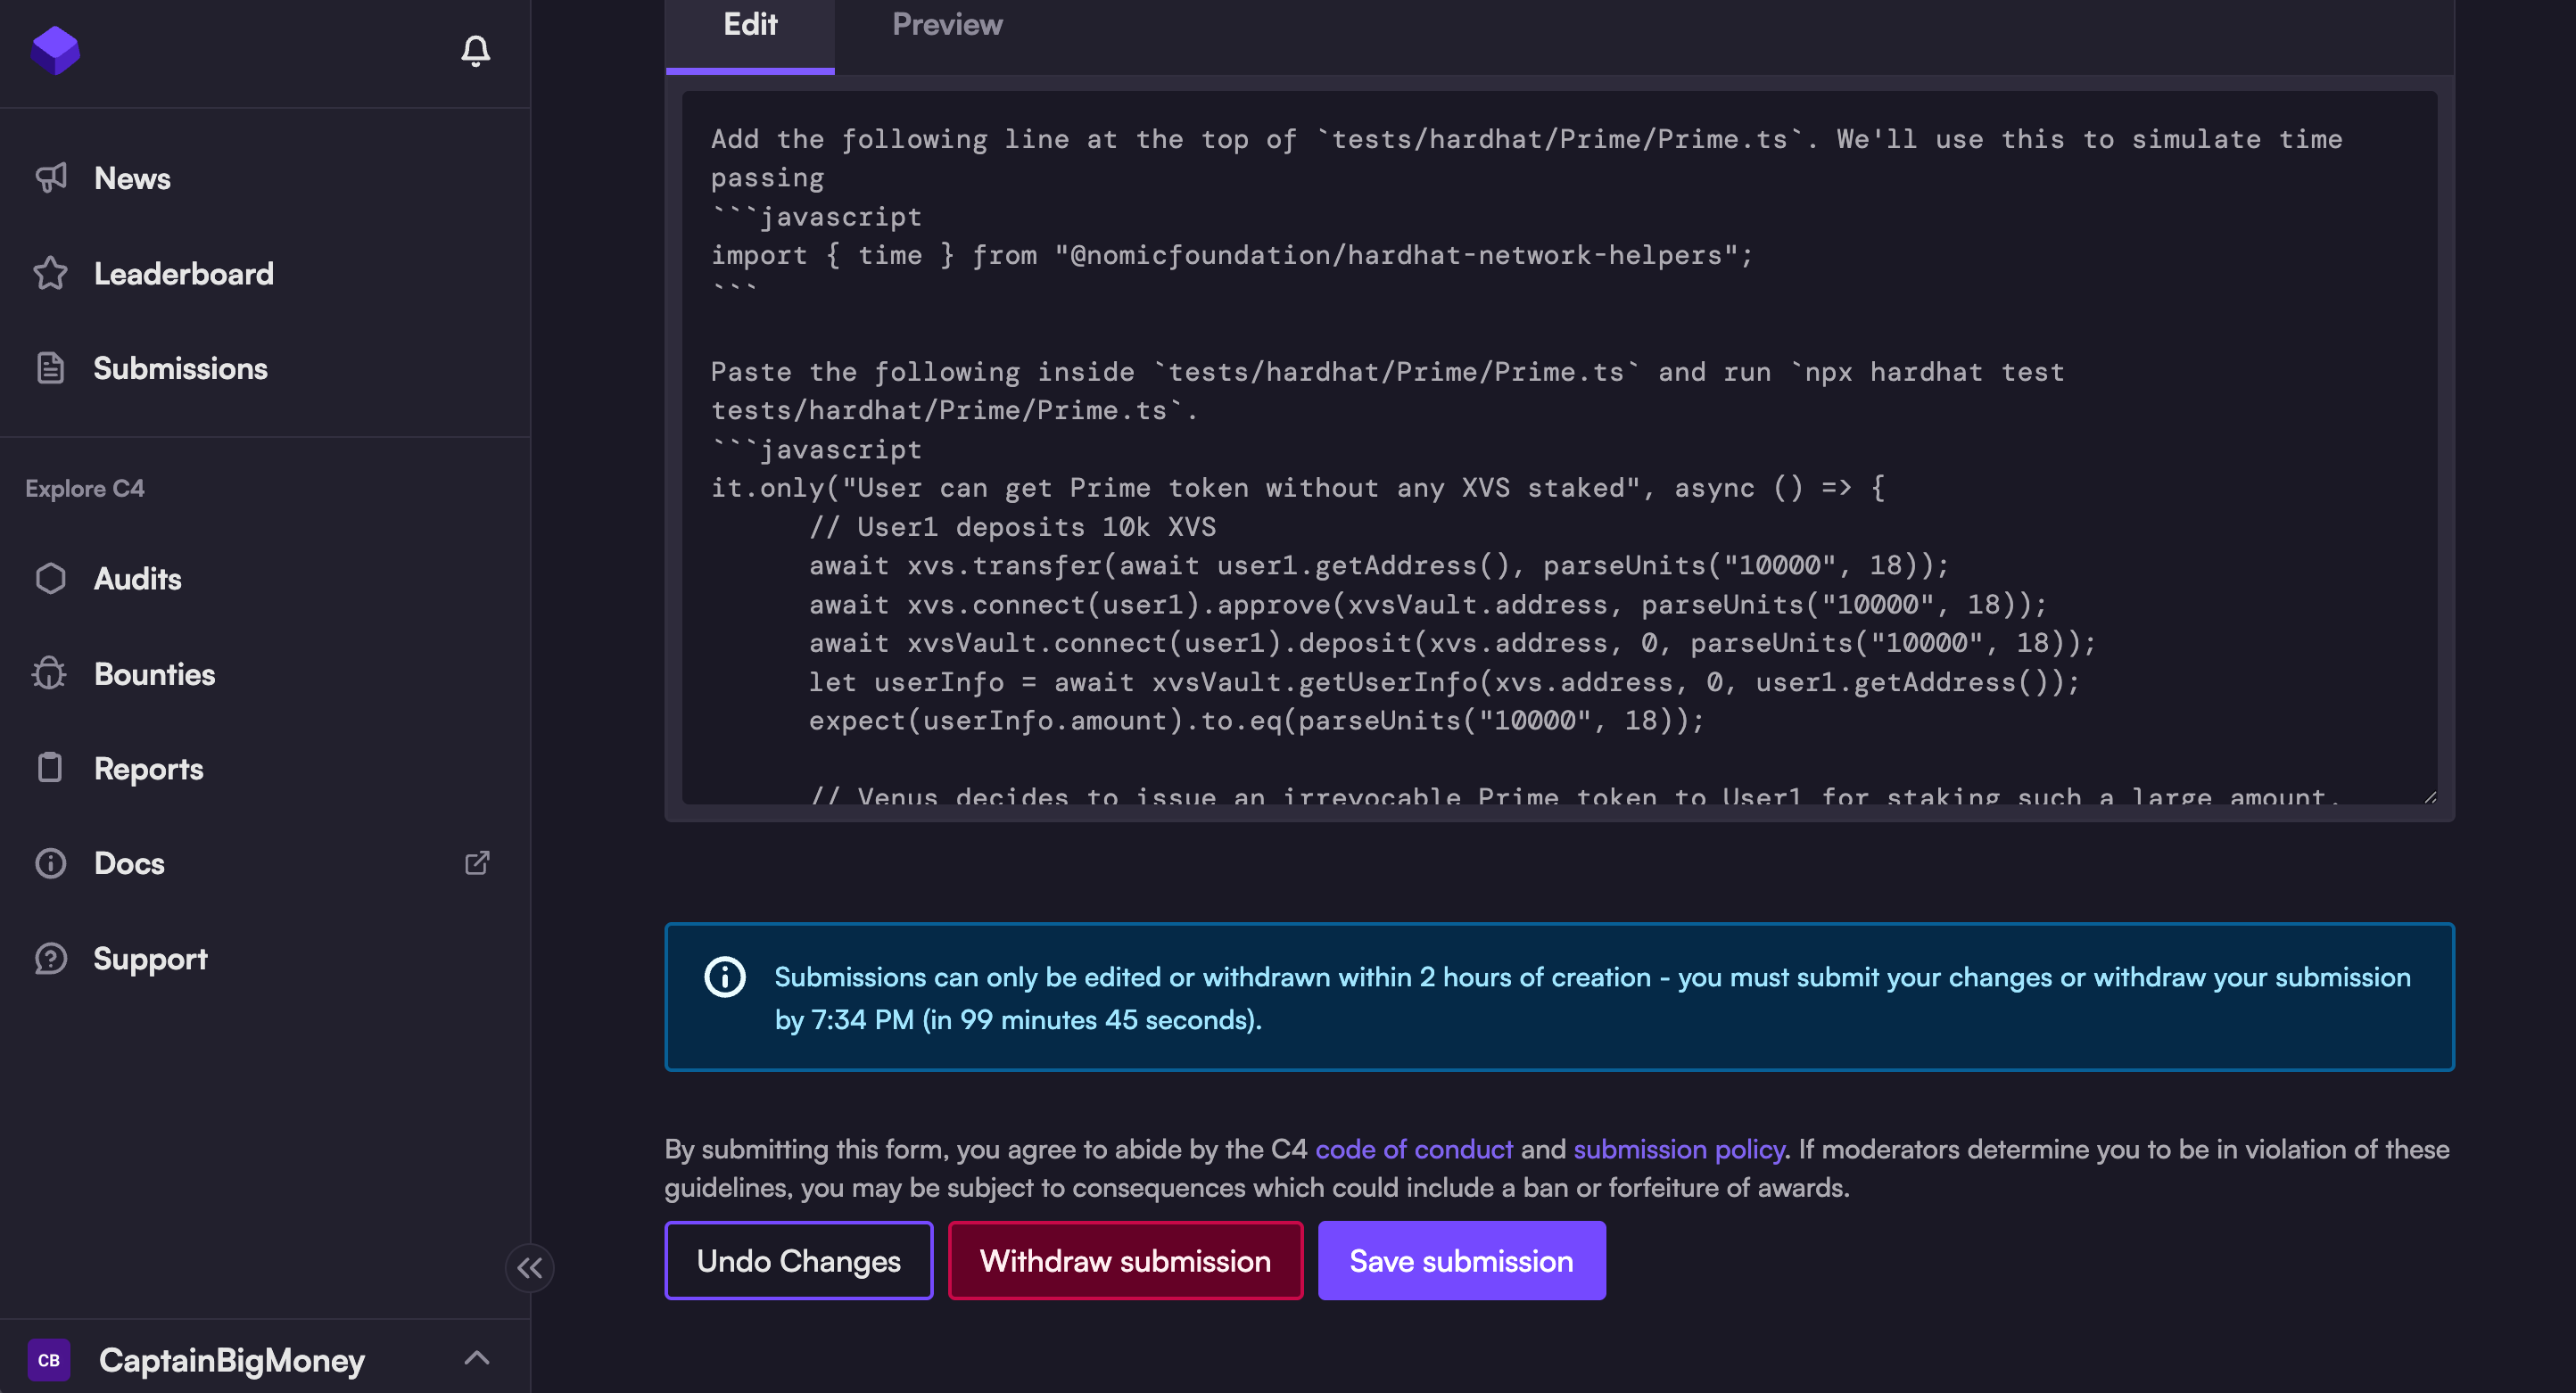Click the CB user avatar
The height and width of the screenshot is (1393, 2576).
pos(49,1360)
